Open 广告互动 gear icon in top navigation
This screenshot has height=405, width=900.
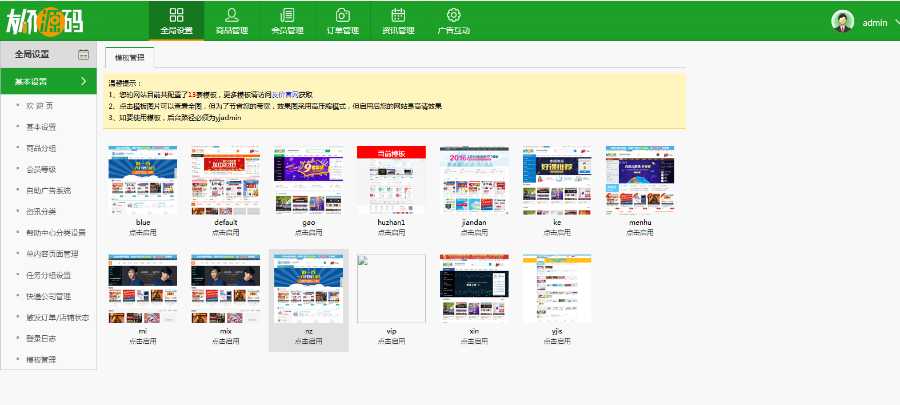(x=453, y=15)
